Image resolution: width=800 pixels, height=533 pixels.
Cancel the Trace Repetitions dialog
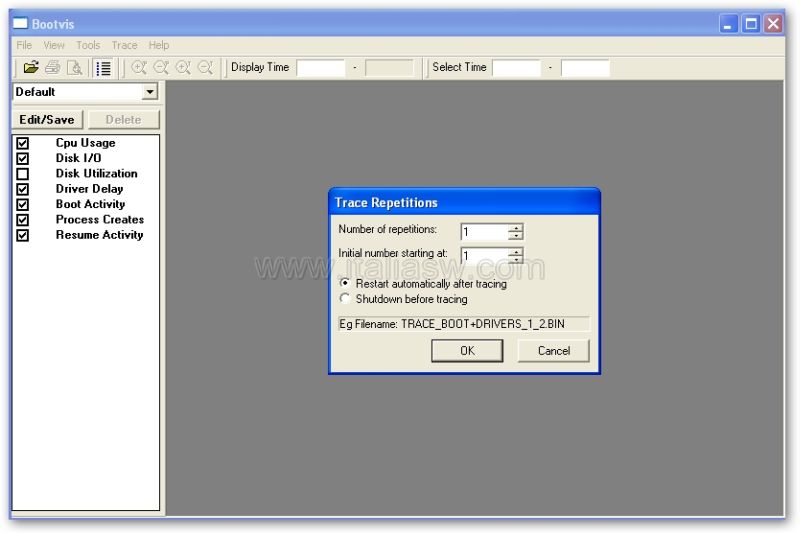tap(554, 350)
